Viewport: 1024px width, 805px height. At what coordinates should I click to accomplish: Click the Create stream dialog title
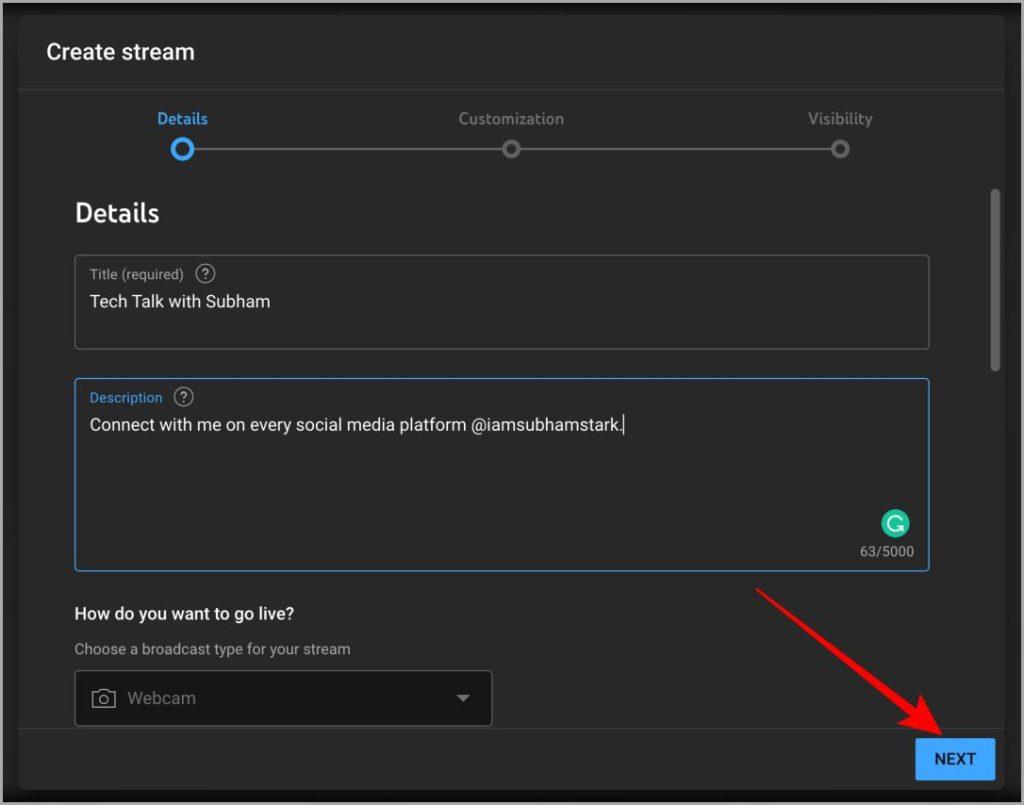click(120, 52)
